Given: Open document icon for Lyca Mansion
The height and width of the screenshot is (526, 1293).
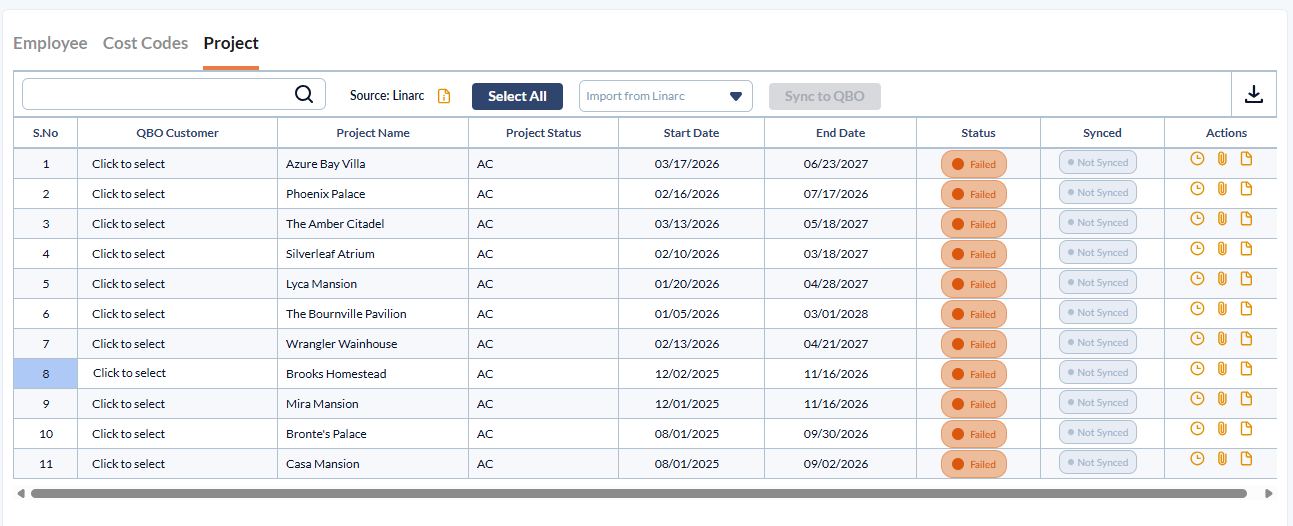Looking at the screenshot, I should pyautogui.click(x=1246, y=278).
